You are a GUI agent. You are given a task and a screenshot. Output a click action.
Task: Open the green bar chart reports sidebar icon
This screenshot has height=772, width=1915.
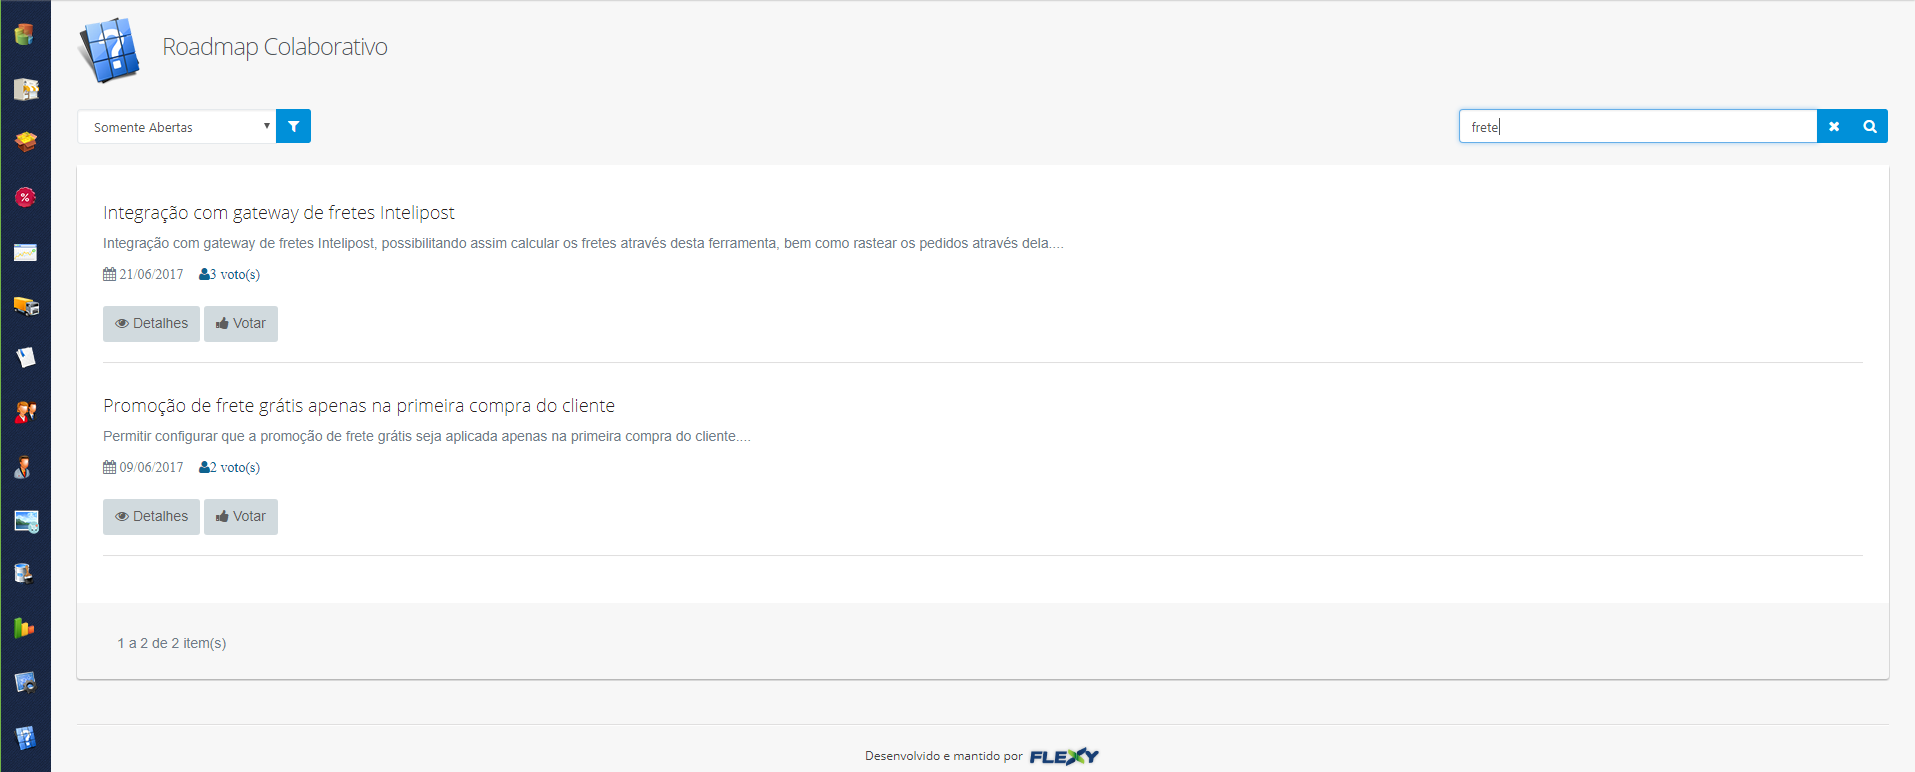point(24,628)
